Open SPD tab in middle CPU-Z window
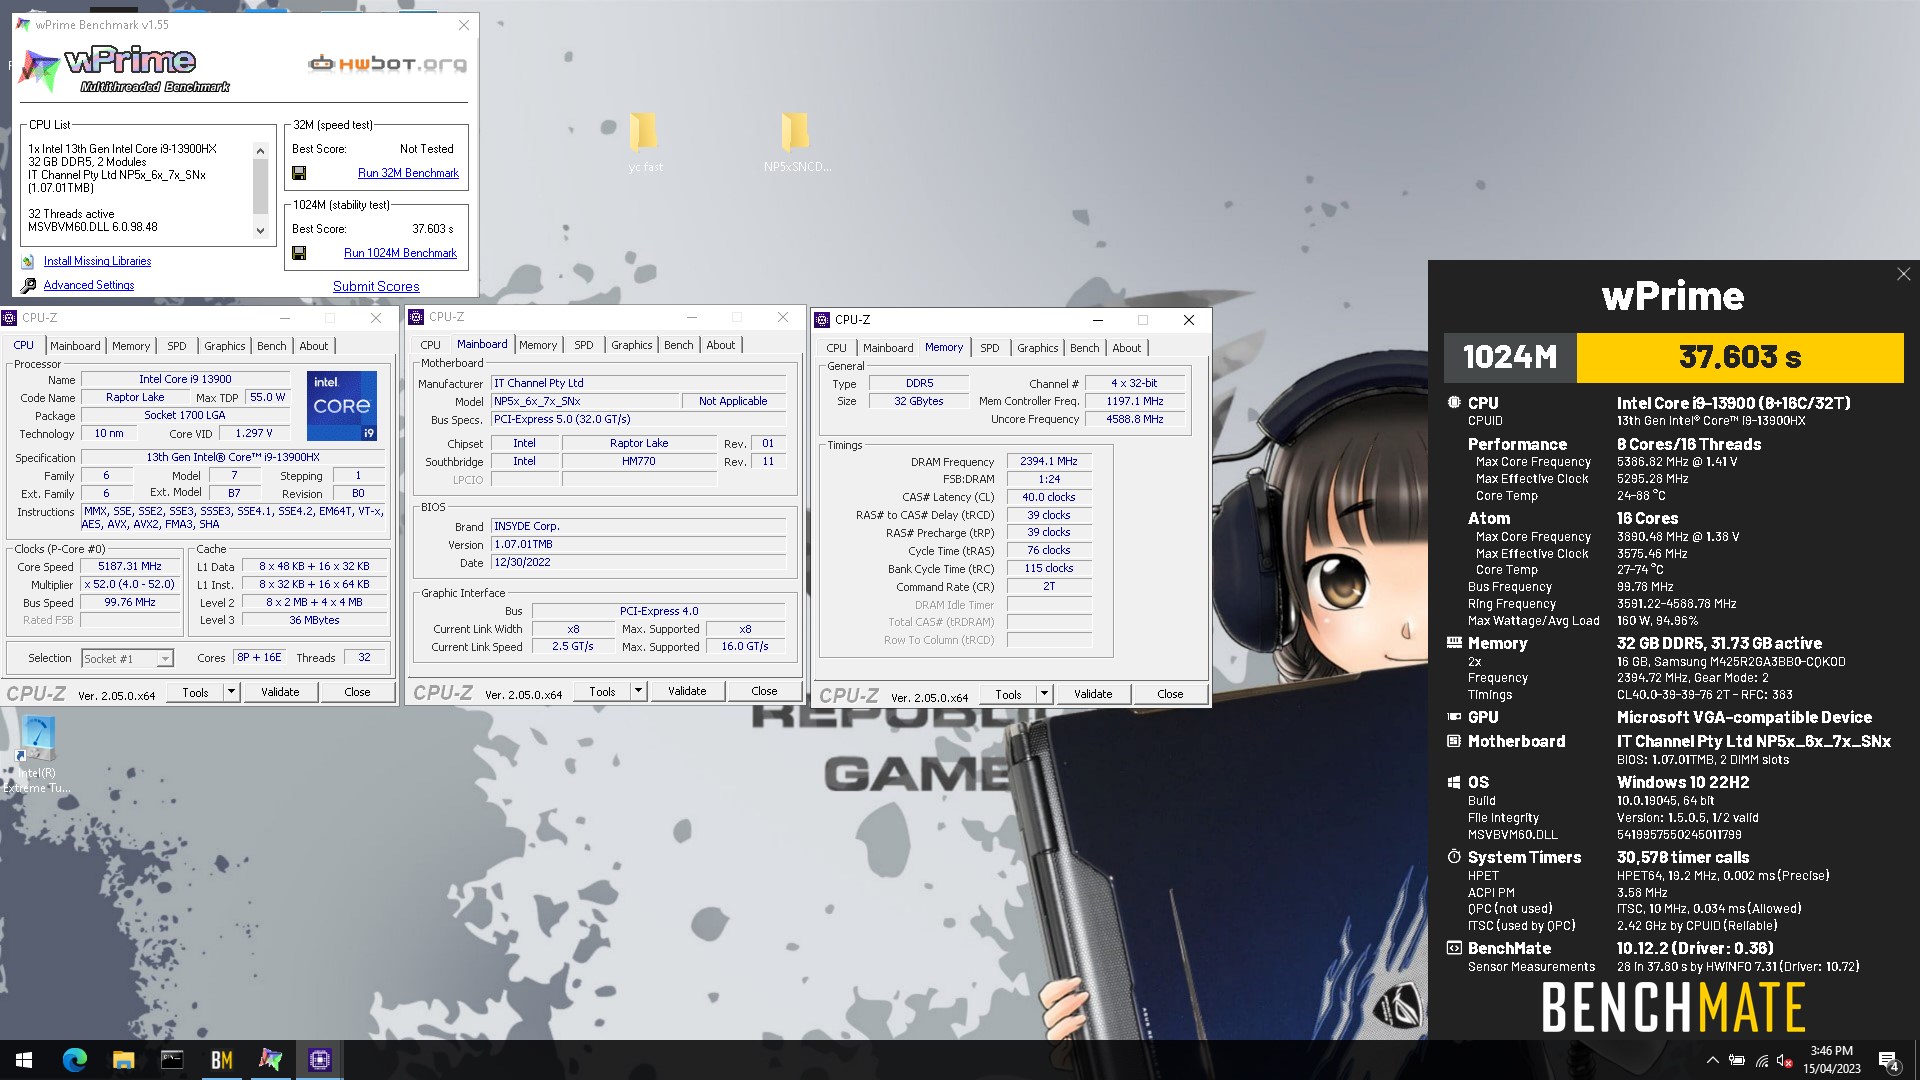The height and width of the screenshot is (1080, 1920). pyautogui.click(x=584, y=345)
